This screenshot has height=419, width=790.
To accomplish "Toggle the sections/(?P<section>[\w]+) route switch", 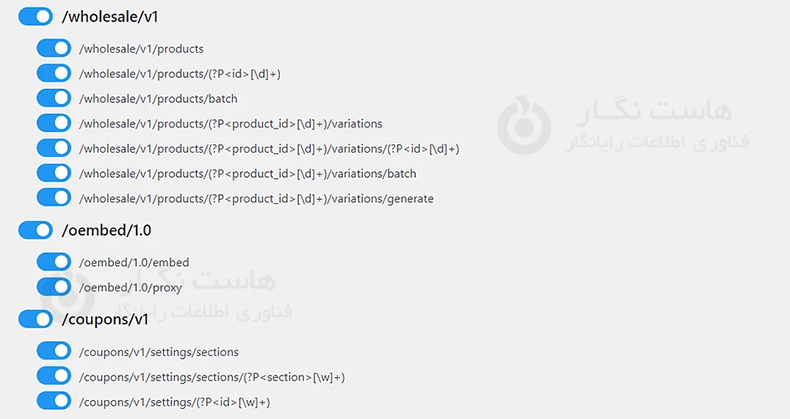I will tap(53, 376).
